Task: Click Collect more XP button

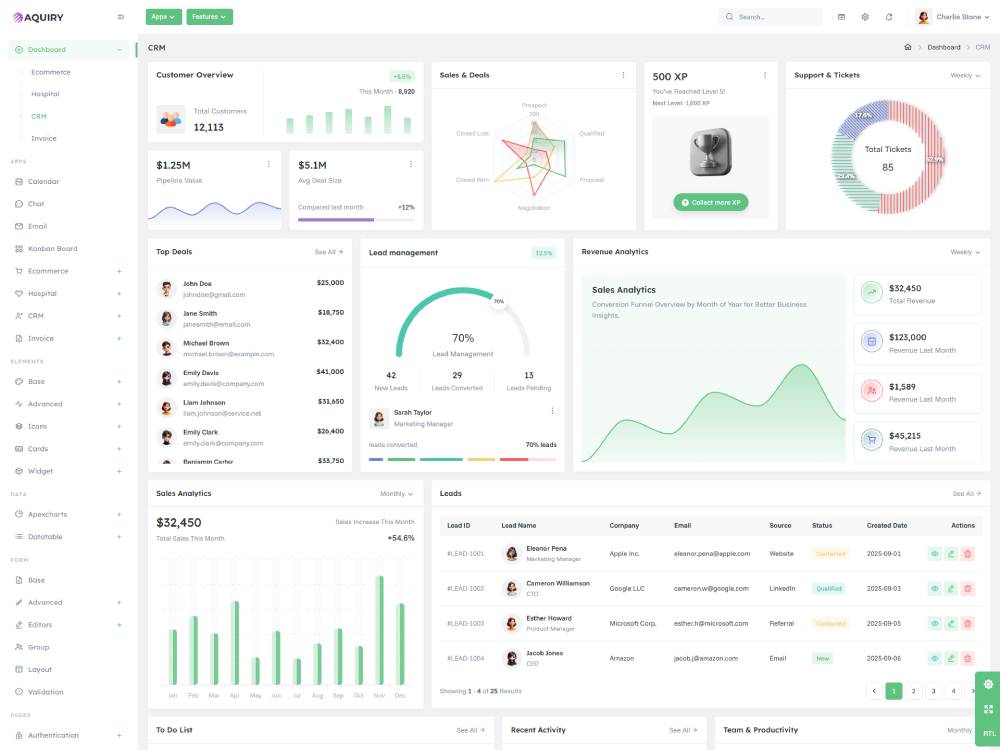Action: click(x=710, y=202)
